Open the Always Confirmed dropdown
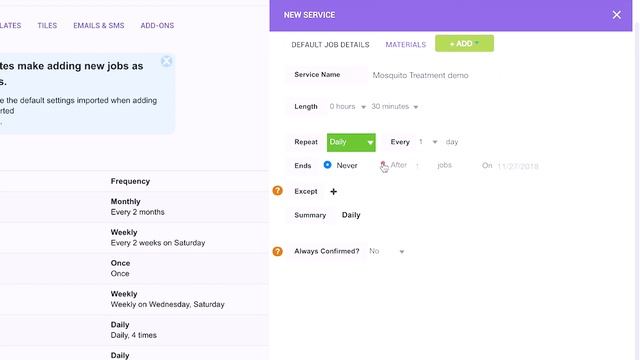 [387, 251]
